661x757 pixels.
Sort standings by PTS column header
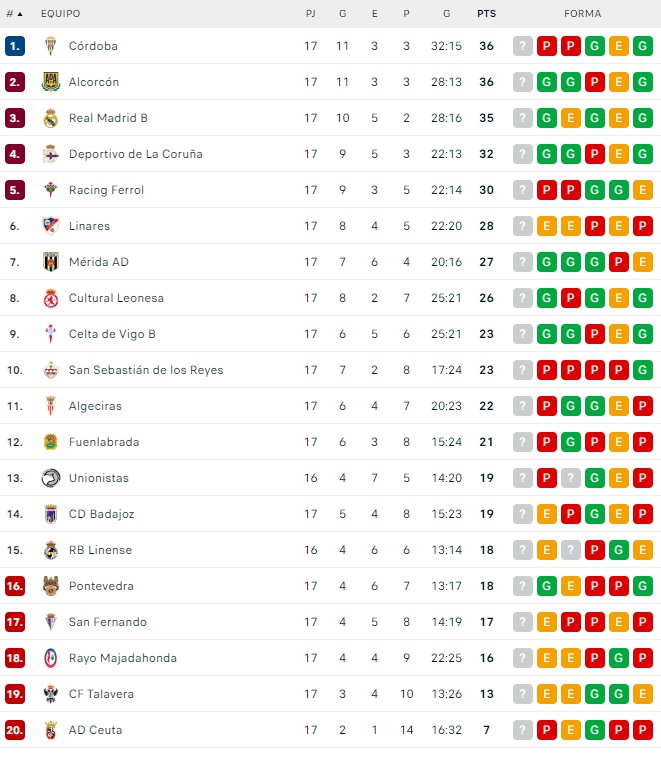point(486,14)
